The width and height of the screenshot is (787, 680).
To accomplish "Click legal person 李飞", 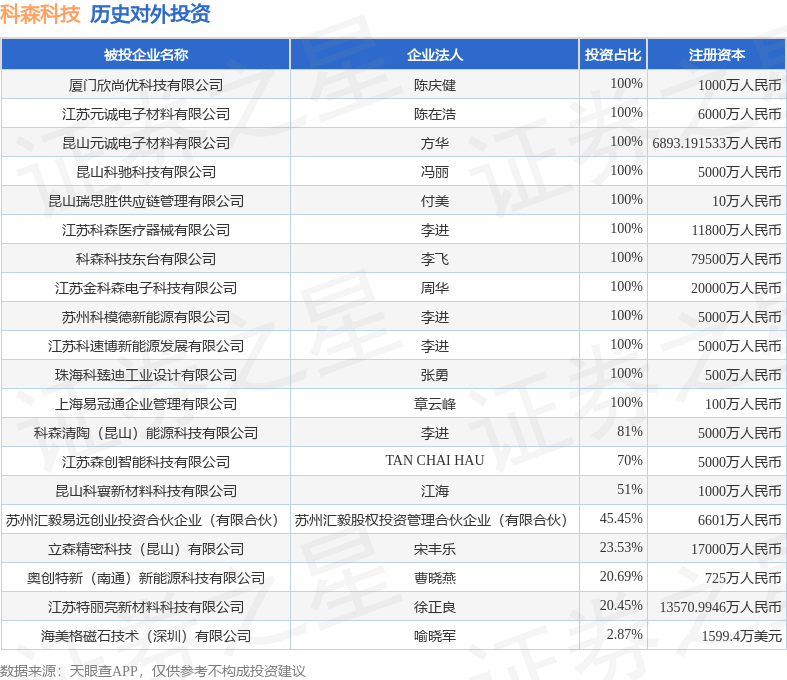I will pyautogui.click(x=435, y=259).
